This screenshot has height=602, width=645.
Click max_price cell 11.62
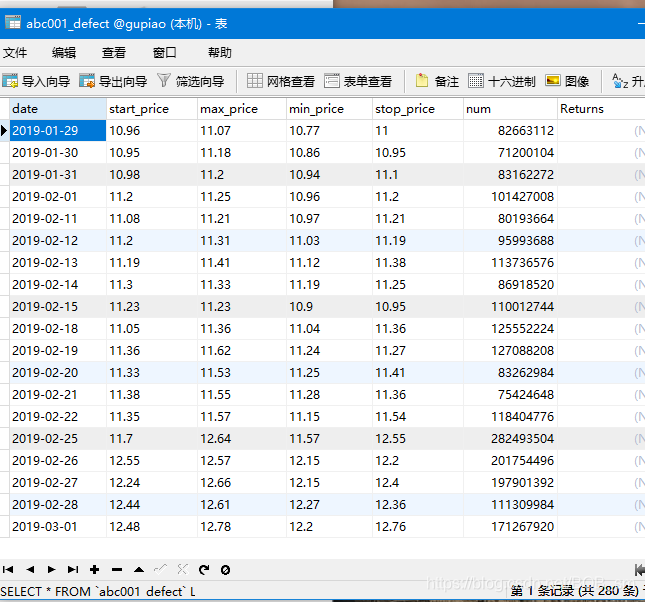coord(242,351)
